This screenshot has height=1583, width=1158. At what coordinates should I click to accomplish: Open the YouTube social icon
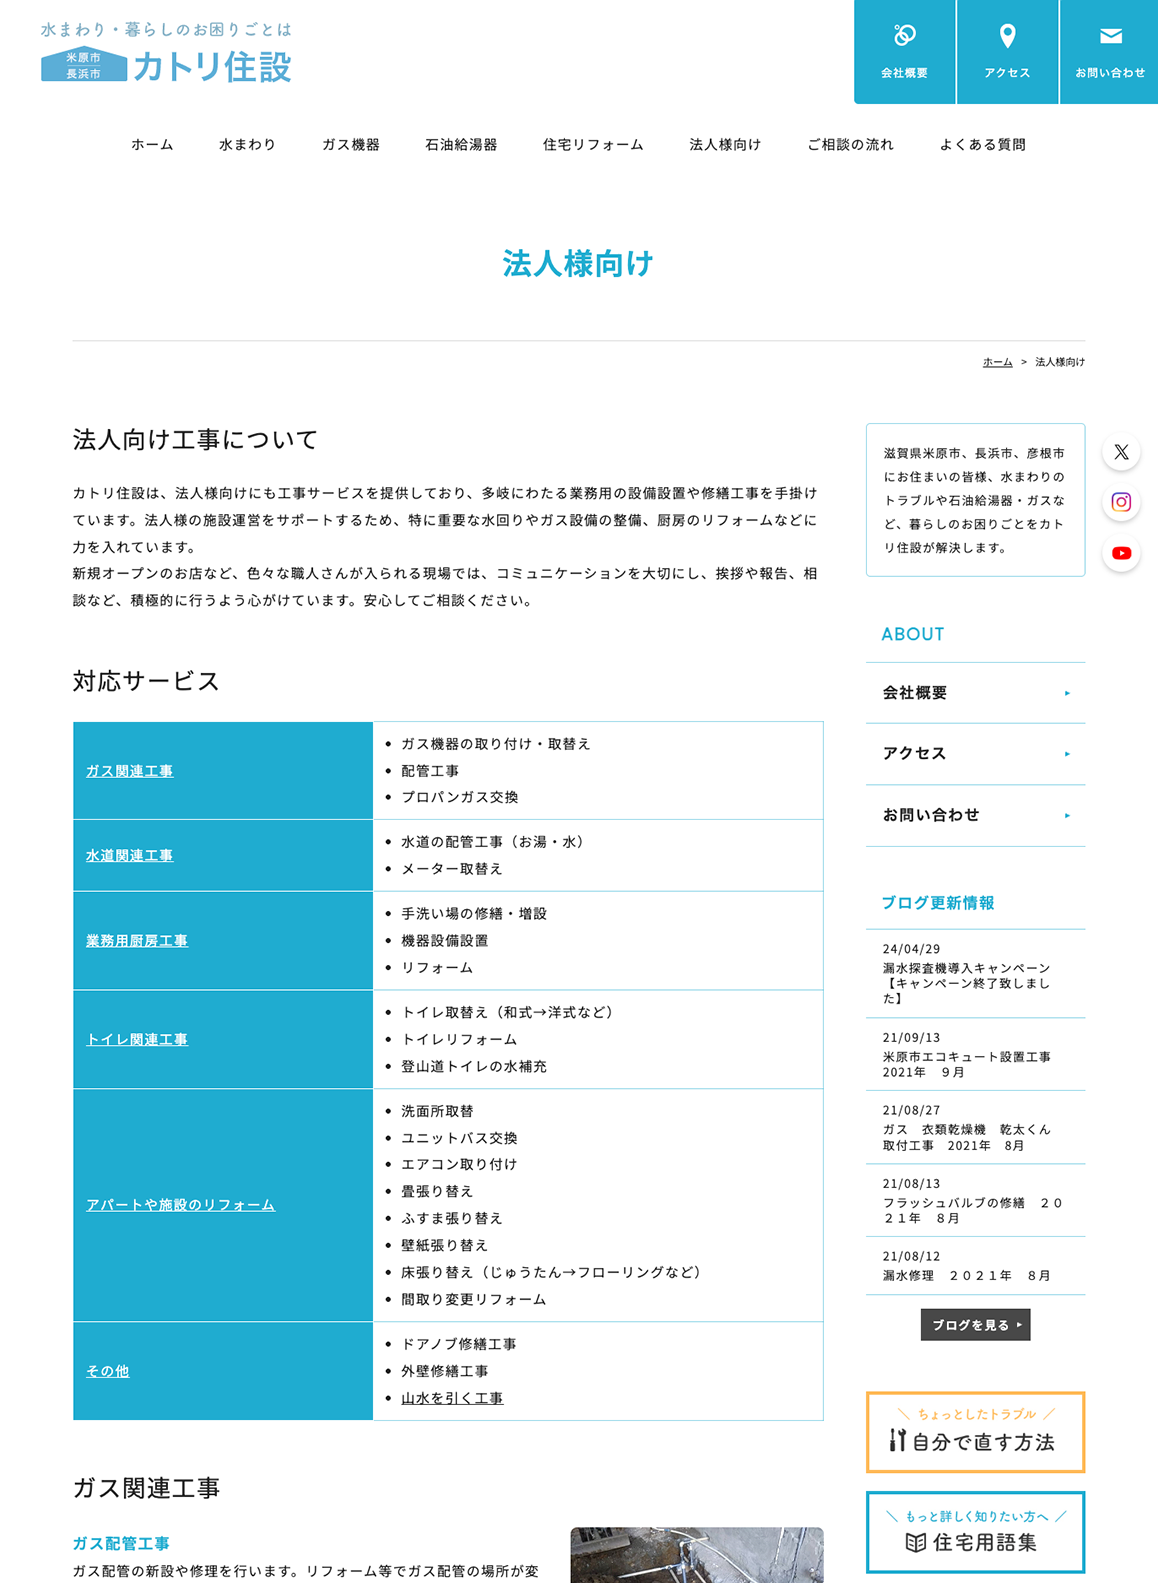pyautogui.click(x=1121, y=553)
